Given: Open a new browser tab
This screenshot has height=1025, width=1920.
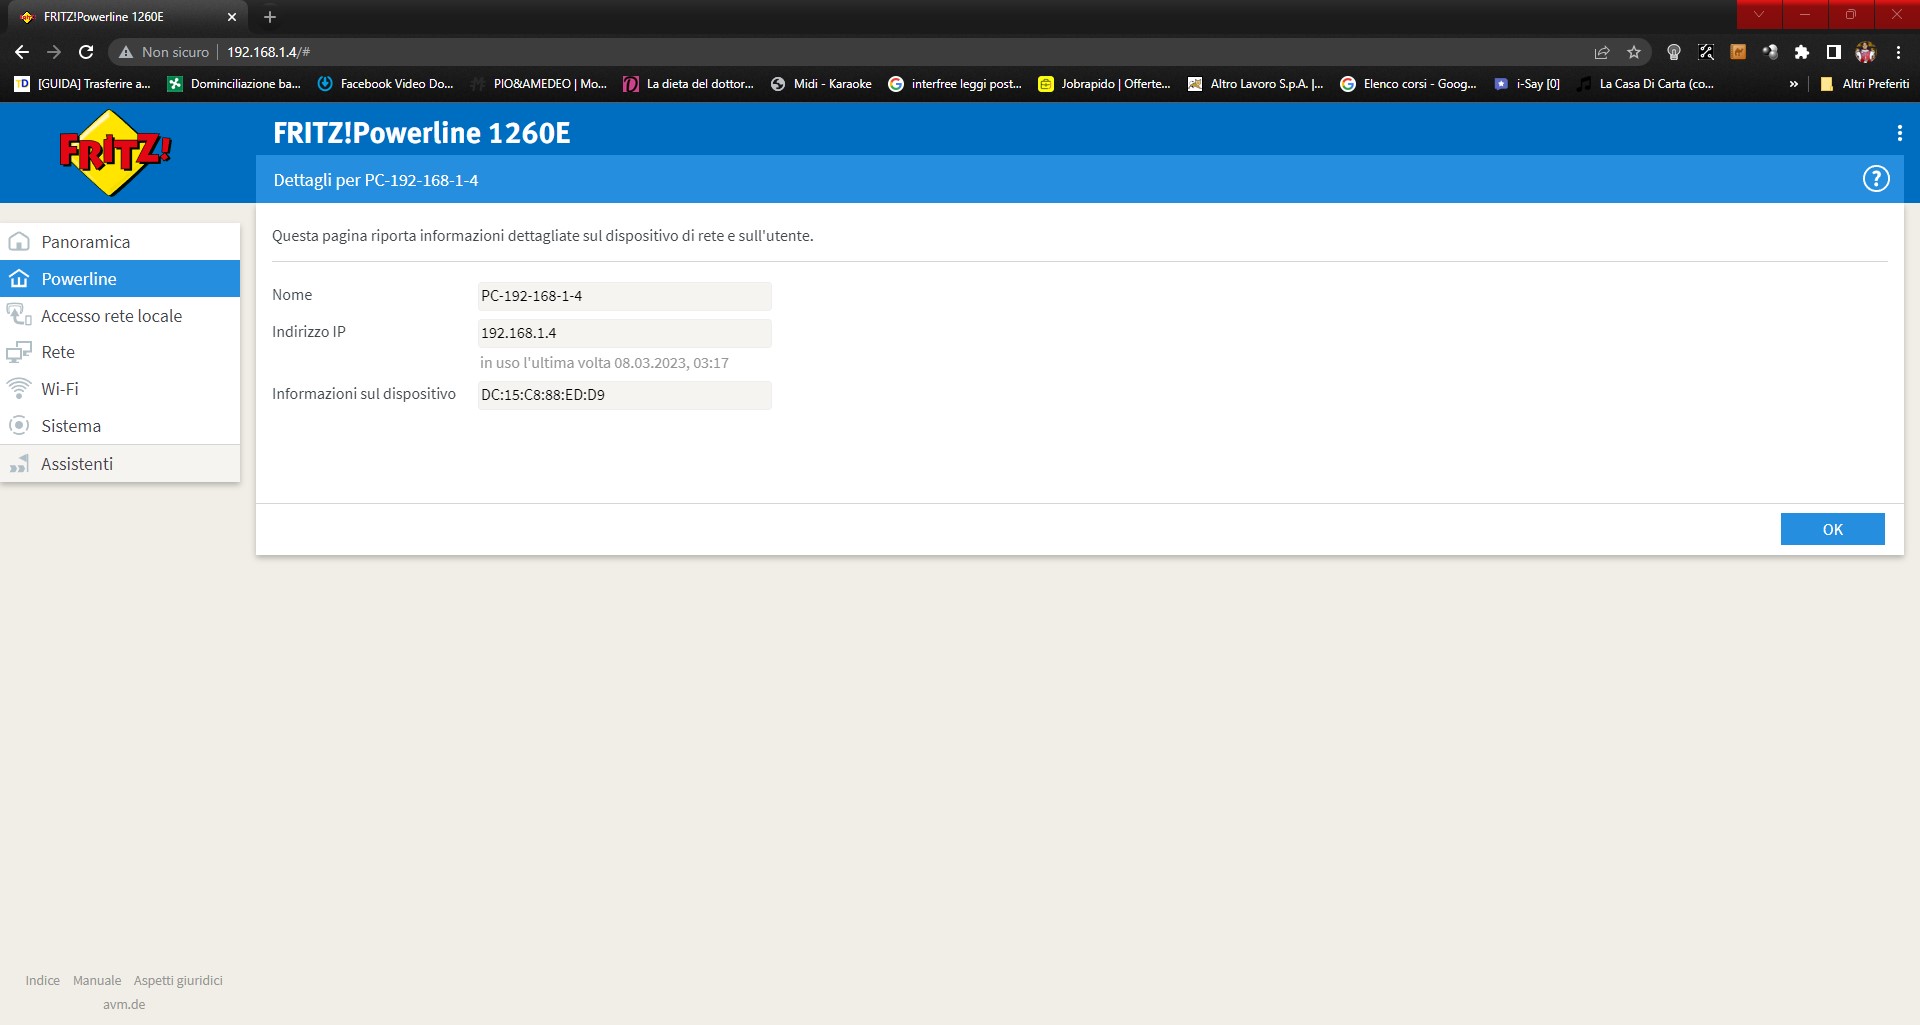Looking at the screenshot, I should pyautogui.click(x=270, y=17).
